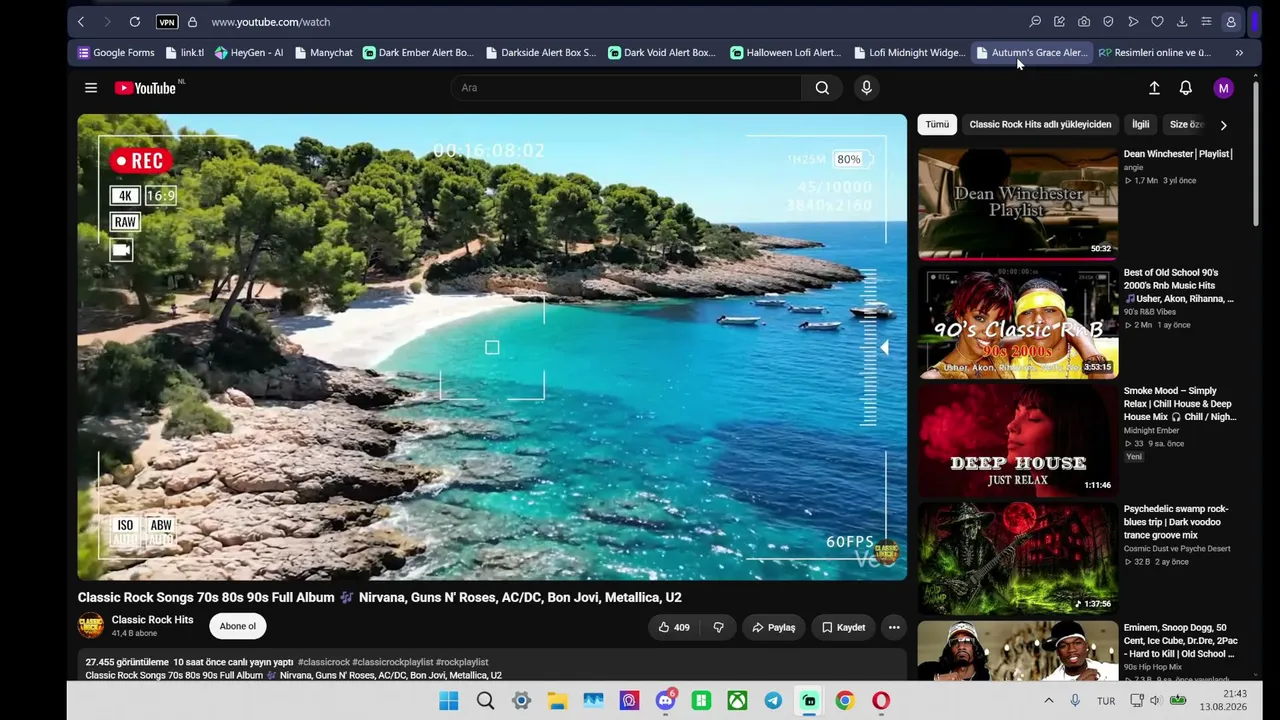Viewport: 1280px width, 720px height.
Task: Open the Autumn's Grace Alert bookmark
Action: 1031,53
